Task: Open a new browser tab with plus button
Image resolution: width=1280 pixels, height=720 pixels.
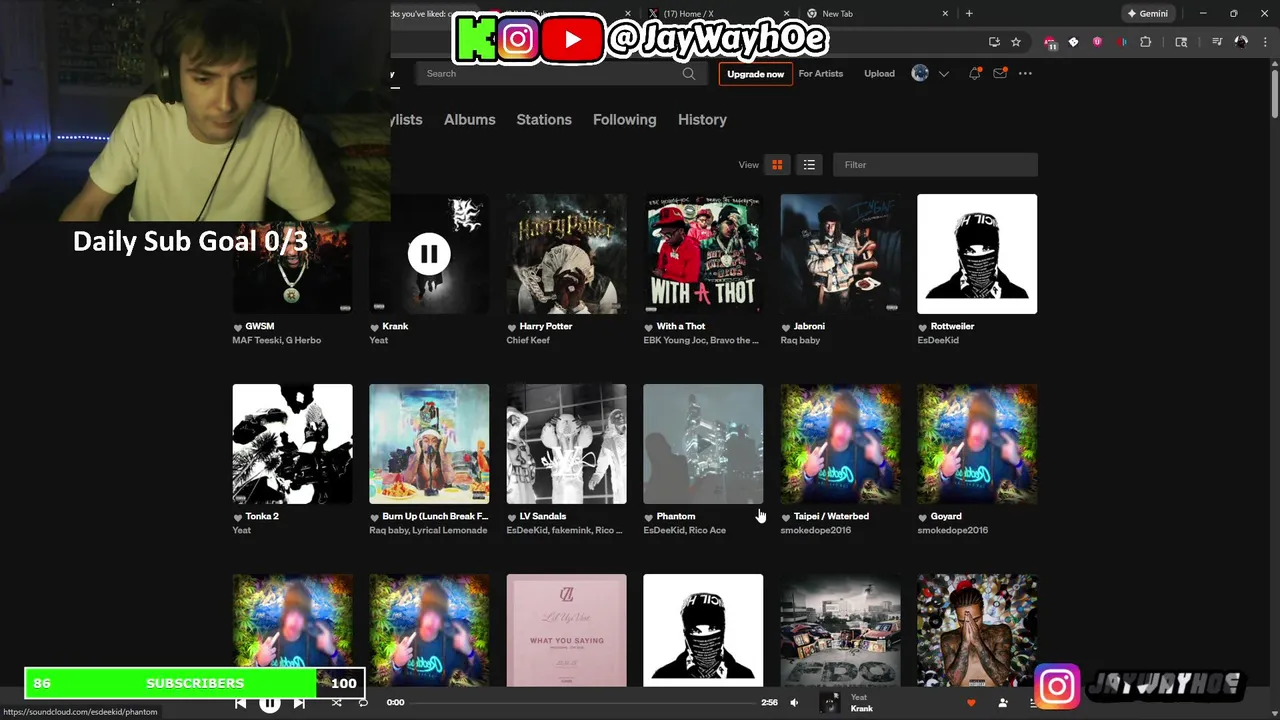Action: pos(969,14)
